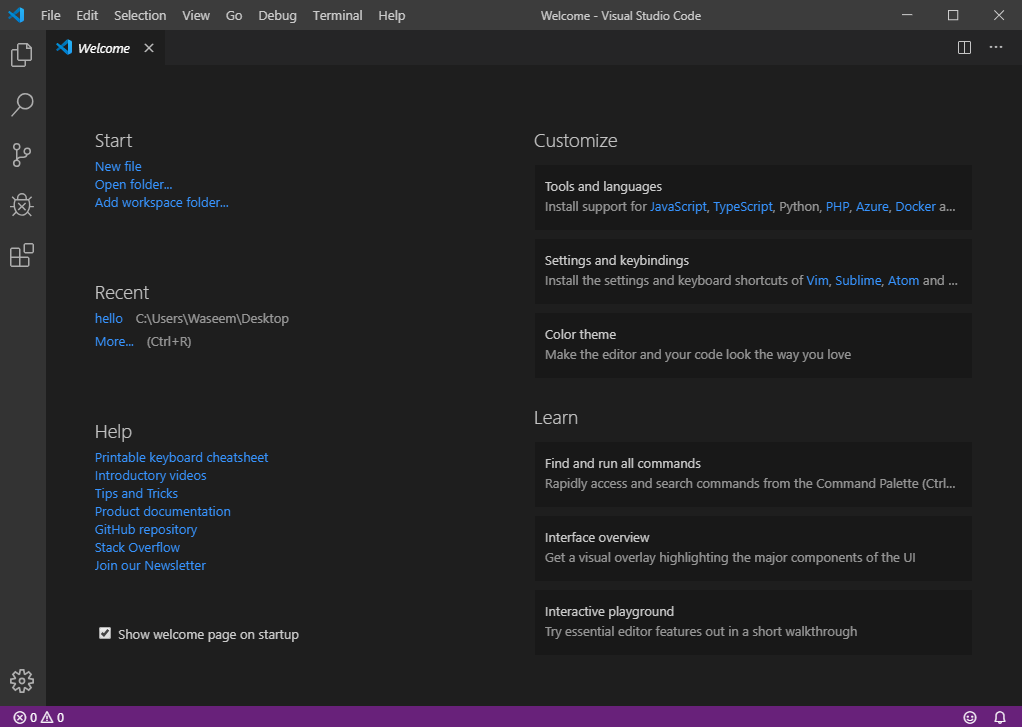The height and width of the screenshot is (727, 1022).
Task: Click the New file link
Action: coord(118,166)
